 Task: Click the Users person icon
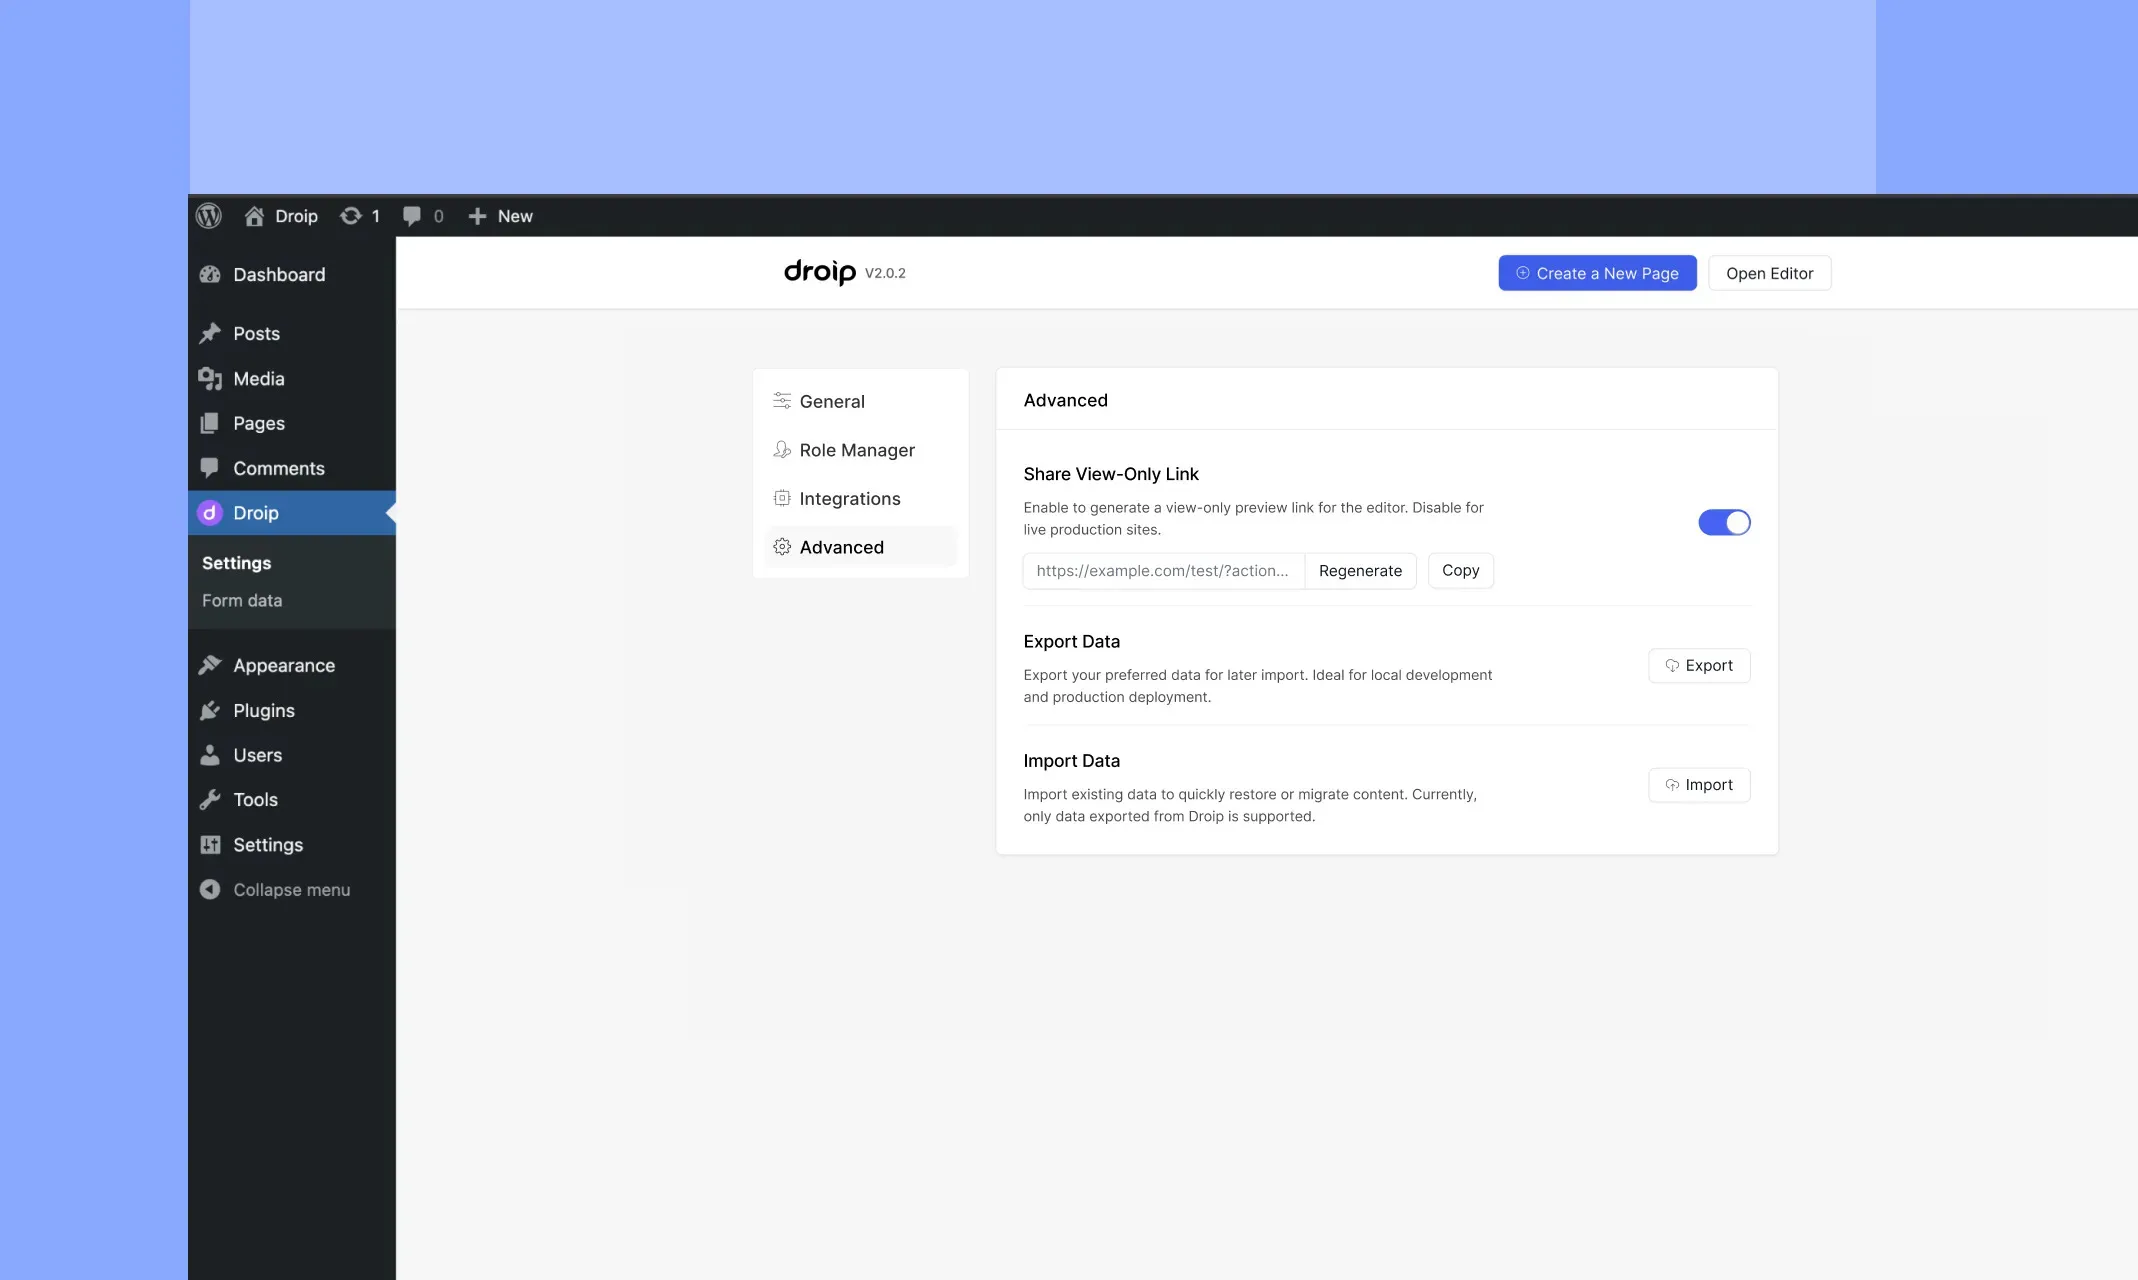coord(210,755)
